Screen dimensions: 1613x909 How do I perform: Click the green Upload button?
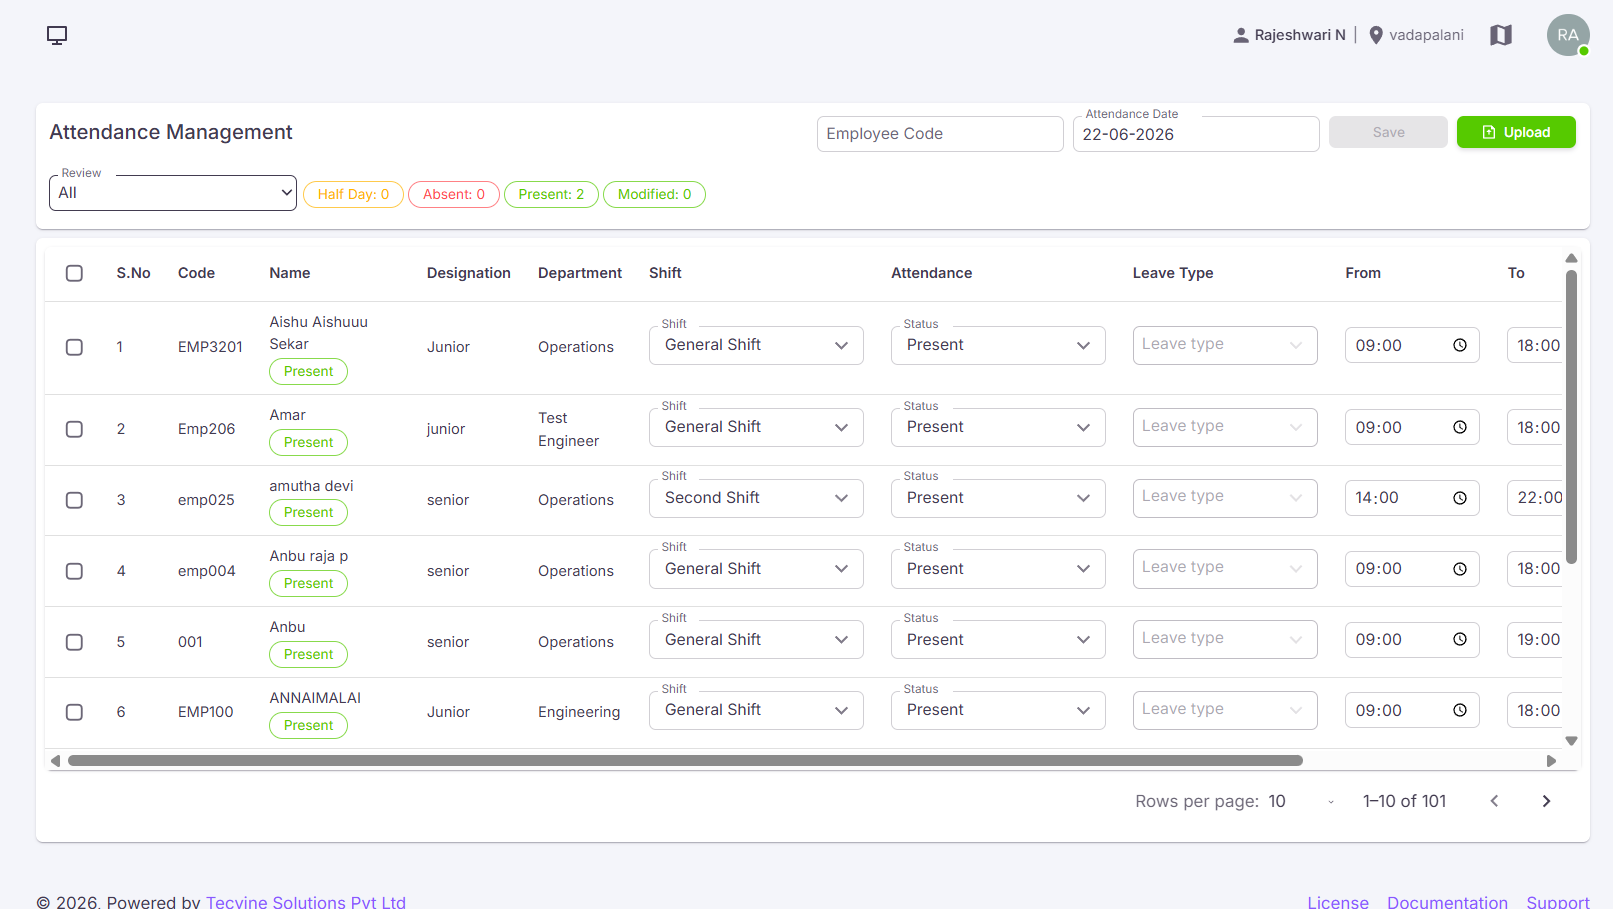click(x=1516, y=132)
